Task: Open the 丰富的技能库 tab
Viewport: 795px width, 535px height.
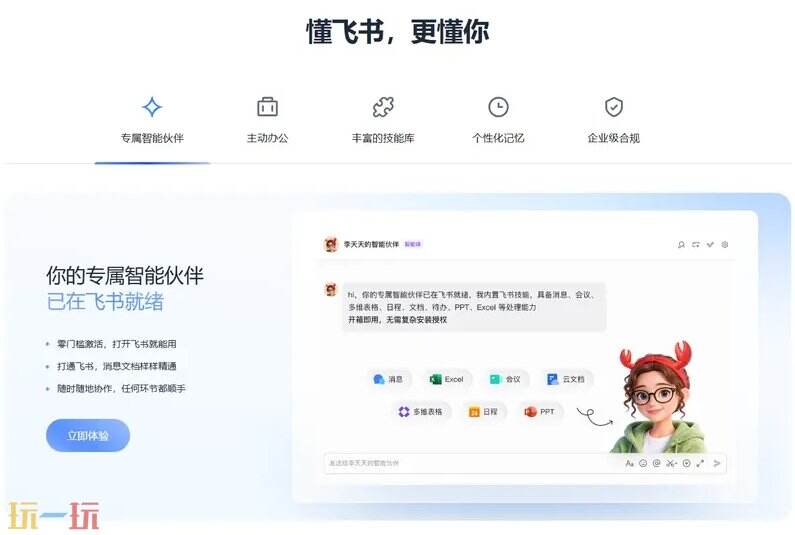Action: 383,121
